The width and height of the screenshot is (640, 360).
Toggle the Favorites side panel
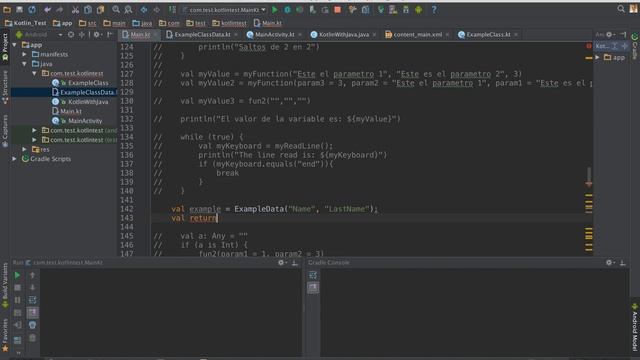tap(5, 336)
